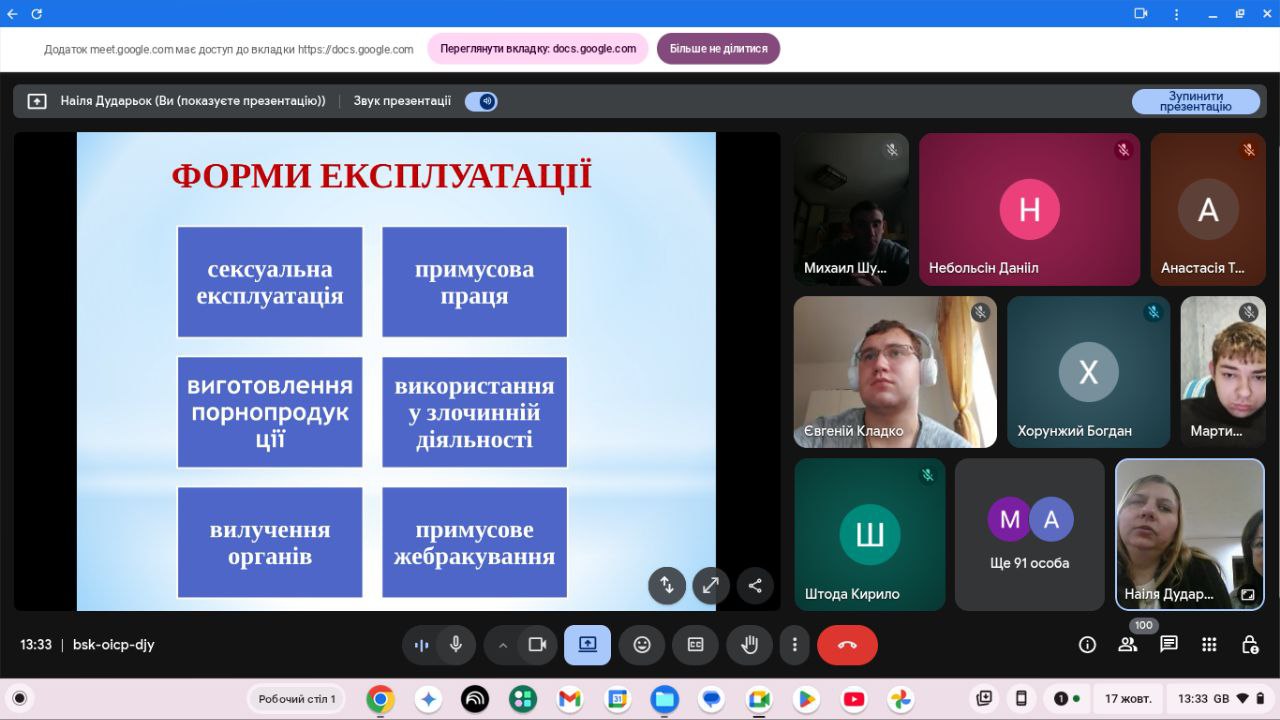This screenshot has width=1280, height=720.
Task: Toggle the microphone button in call controls
Action: click(x=456, y=645)
